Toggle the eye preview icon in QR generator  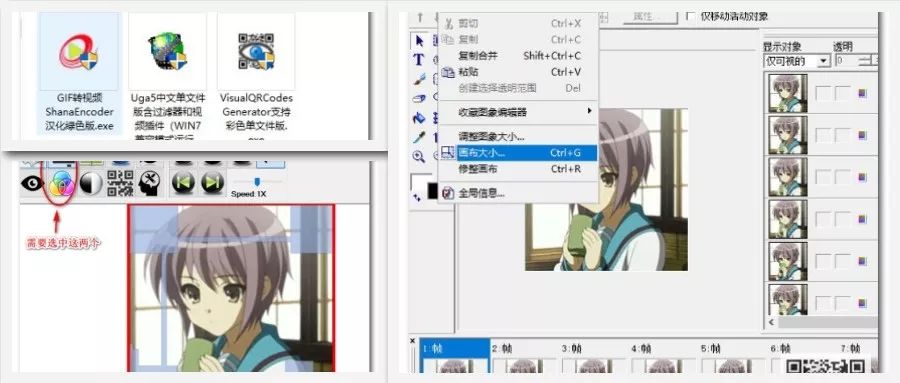32,183
